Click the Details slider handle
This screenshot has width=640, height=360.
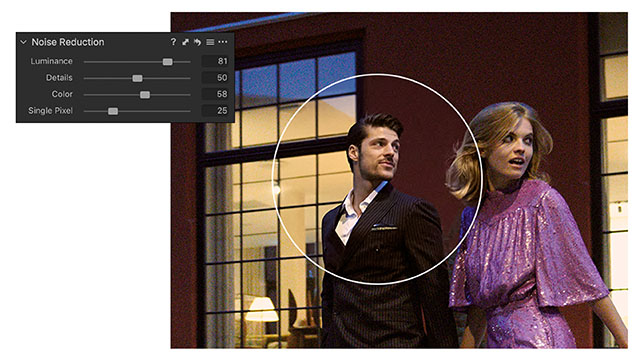(138, 78)
